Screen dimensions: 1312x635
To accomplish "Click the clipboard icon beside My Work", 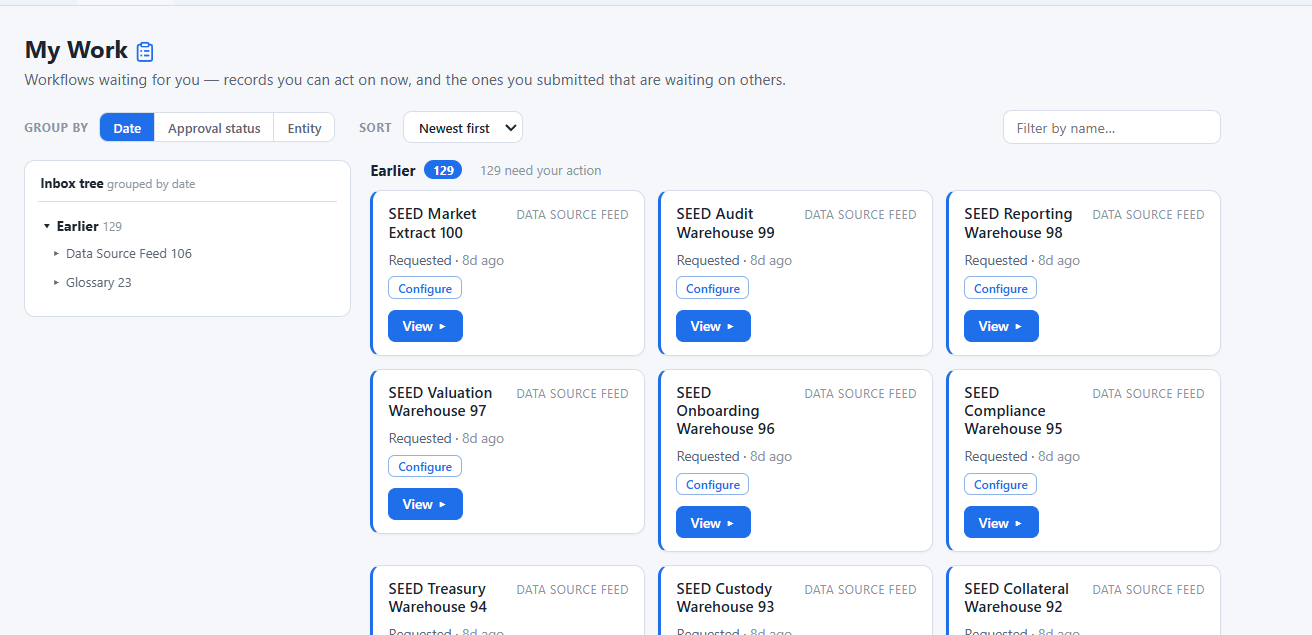I will (x=145, y=52).
